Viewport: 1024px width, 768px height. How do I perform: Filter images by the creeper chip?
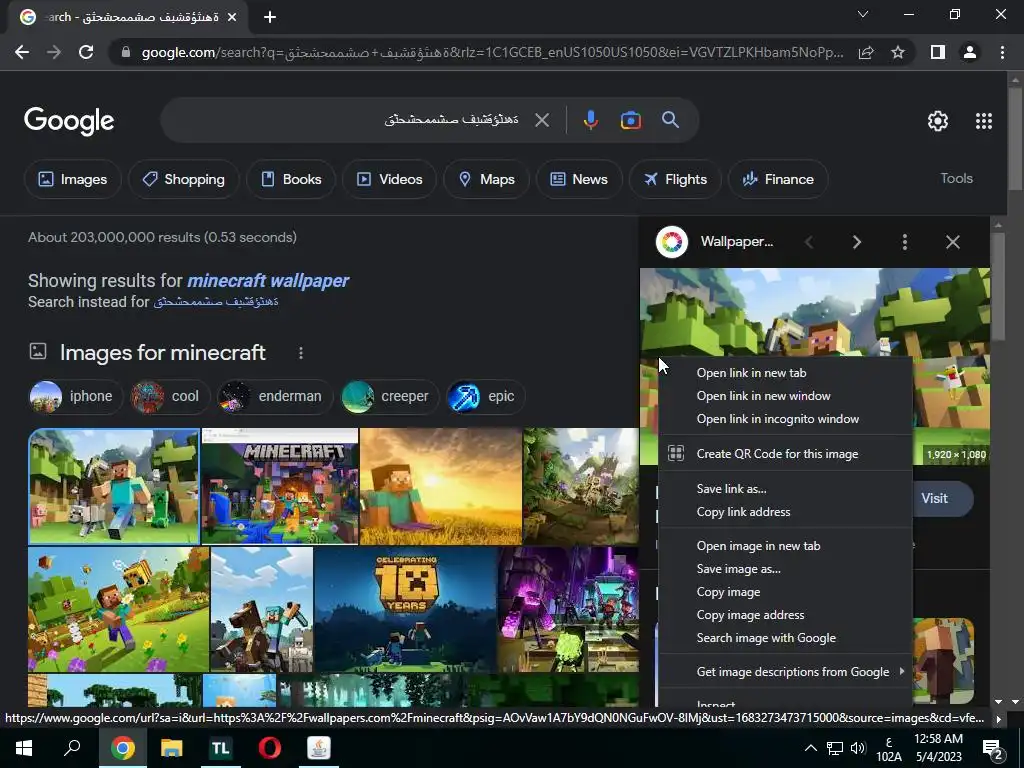point(389,396)
